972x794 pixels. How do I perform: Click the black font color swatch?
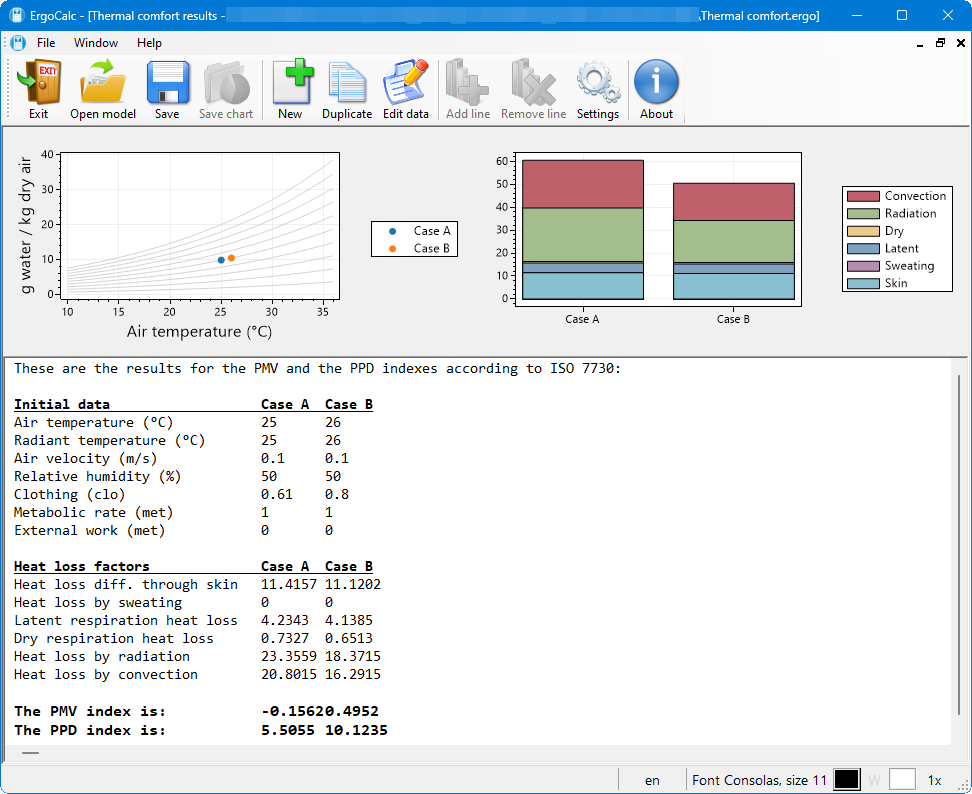coord(847,779)
